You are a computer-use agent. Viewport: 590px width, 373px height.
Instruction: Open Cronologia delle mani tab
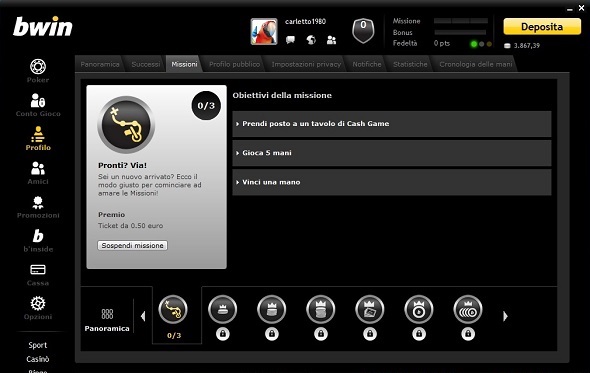(476, 64)
